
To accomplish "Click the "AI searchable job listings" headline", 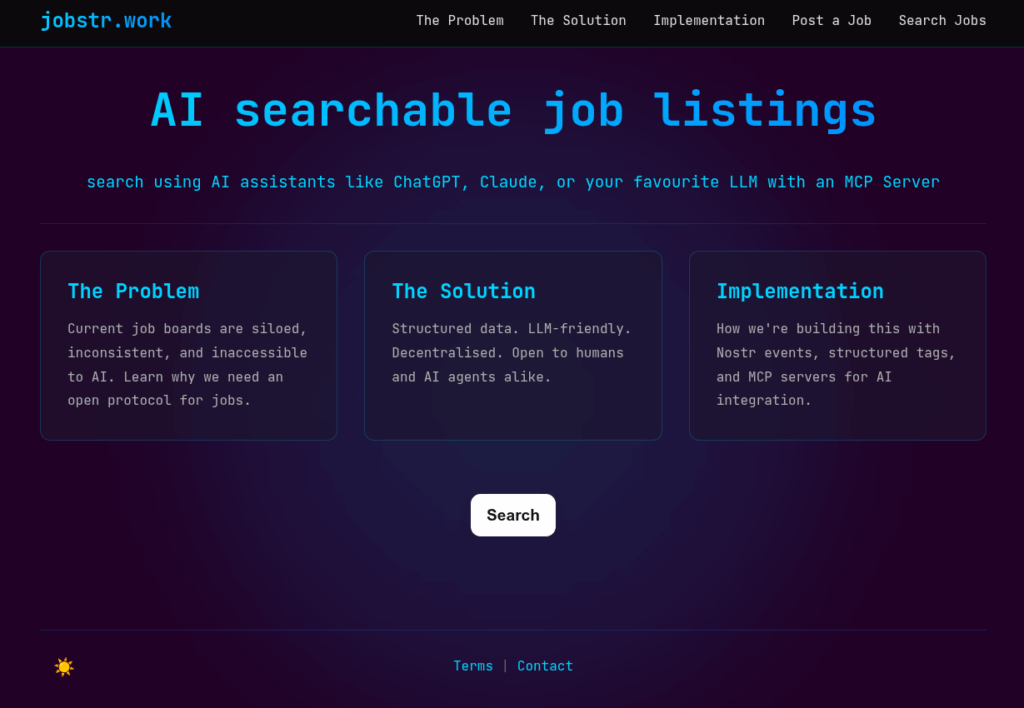I will [x=512, y=110].
